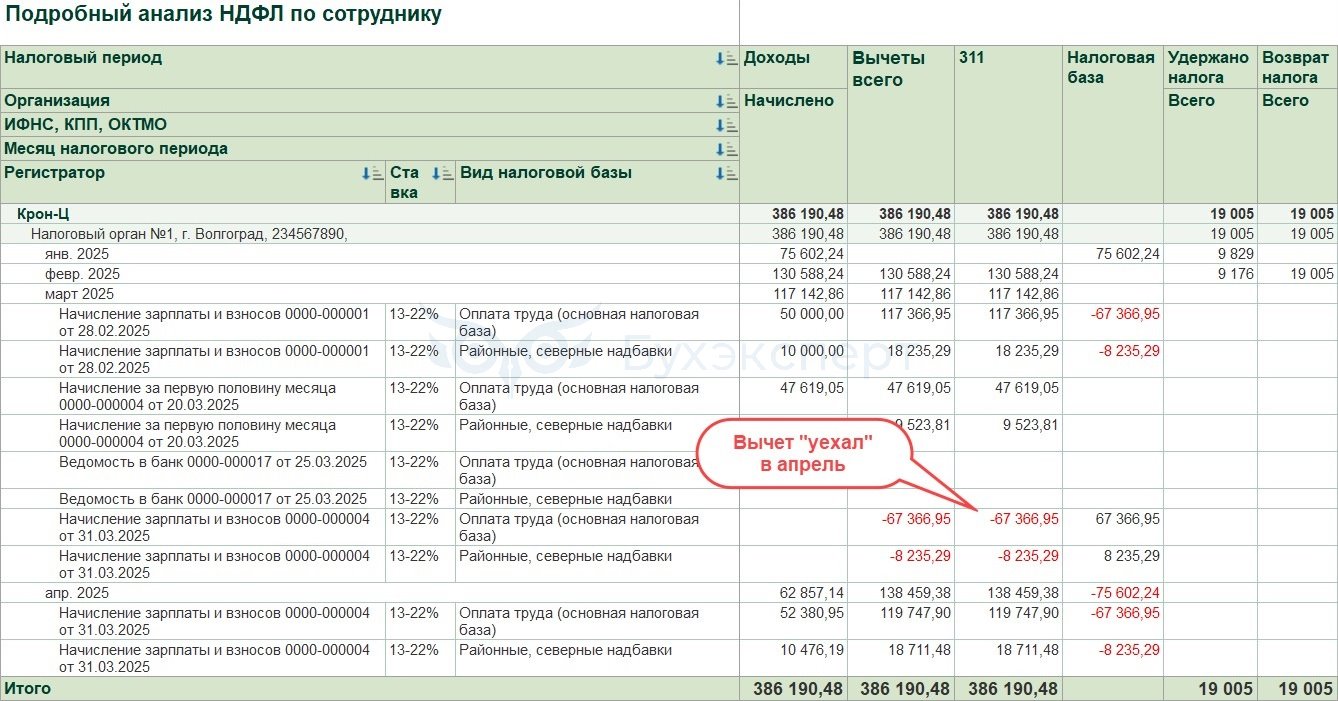
Task: Click the 386 190,48 total in Доходы footer
Action: [797, 689]
